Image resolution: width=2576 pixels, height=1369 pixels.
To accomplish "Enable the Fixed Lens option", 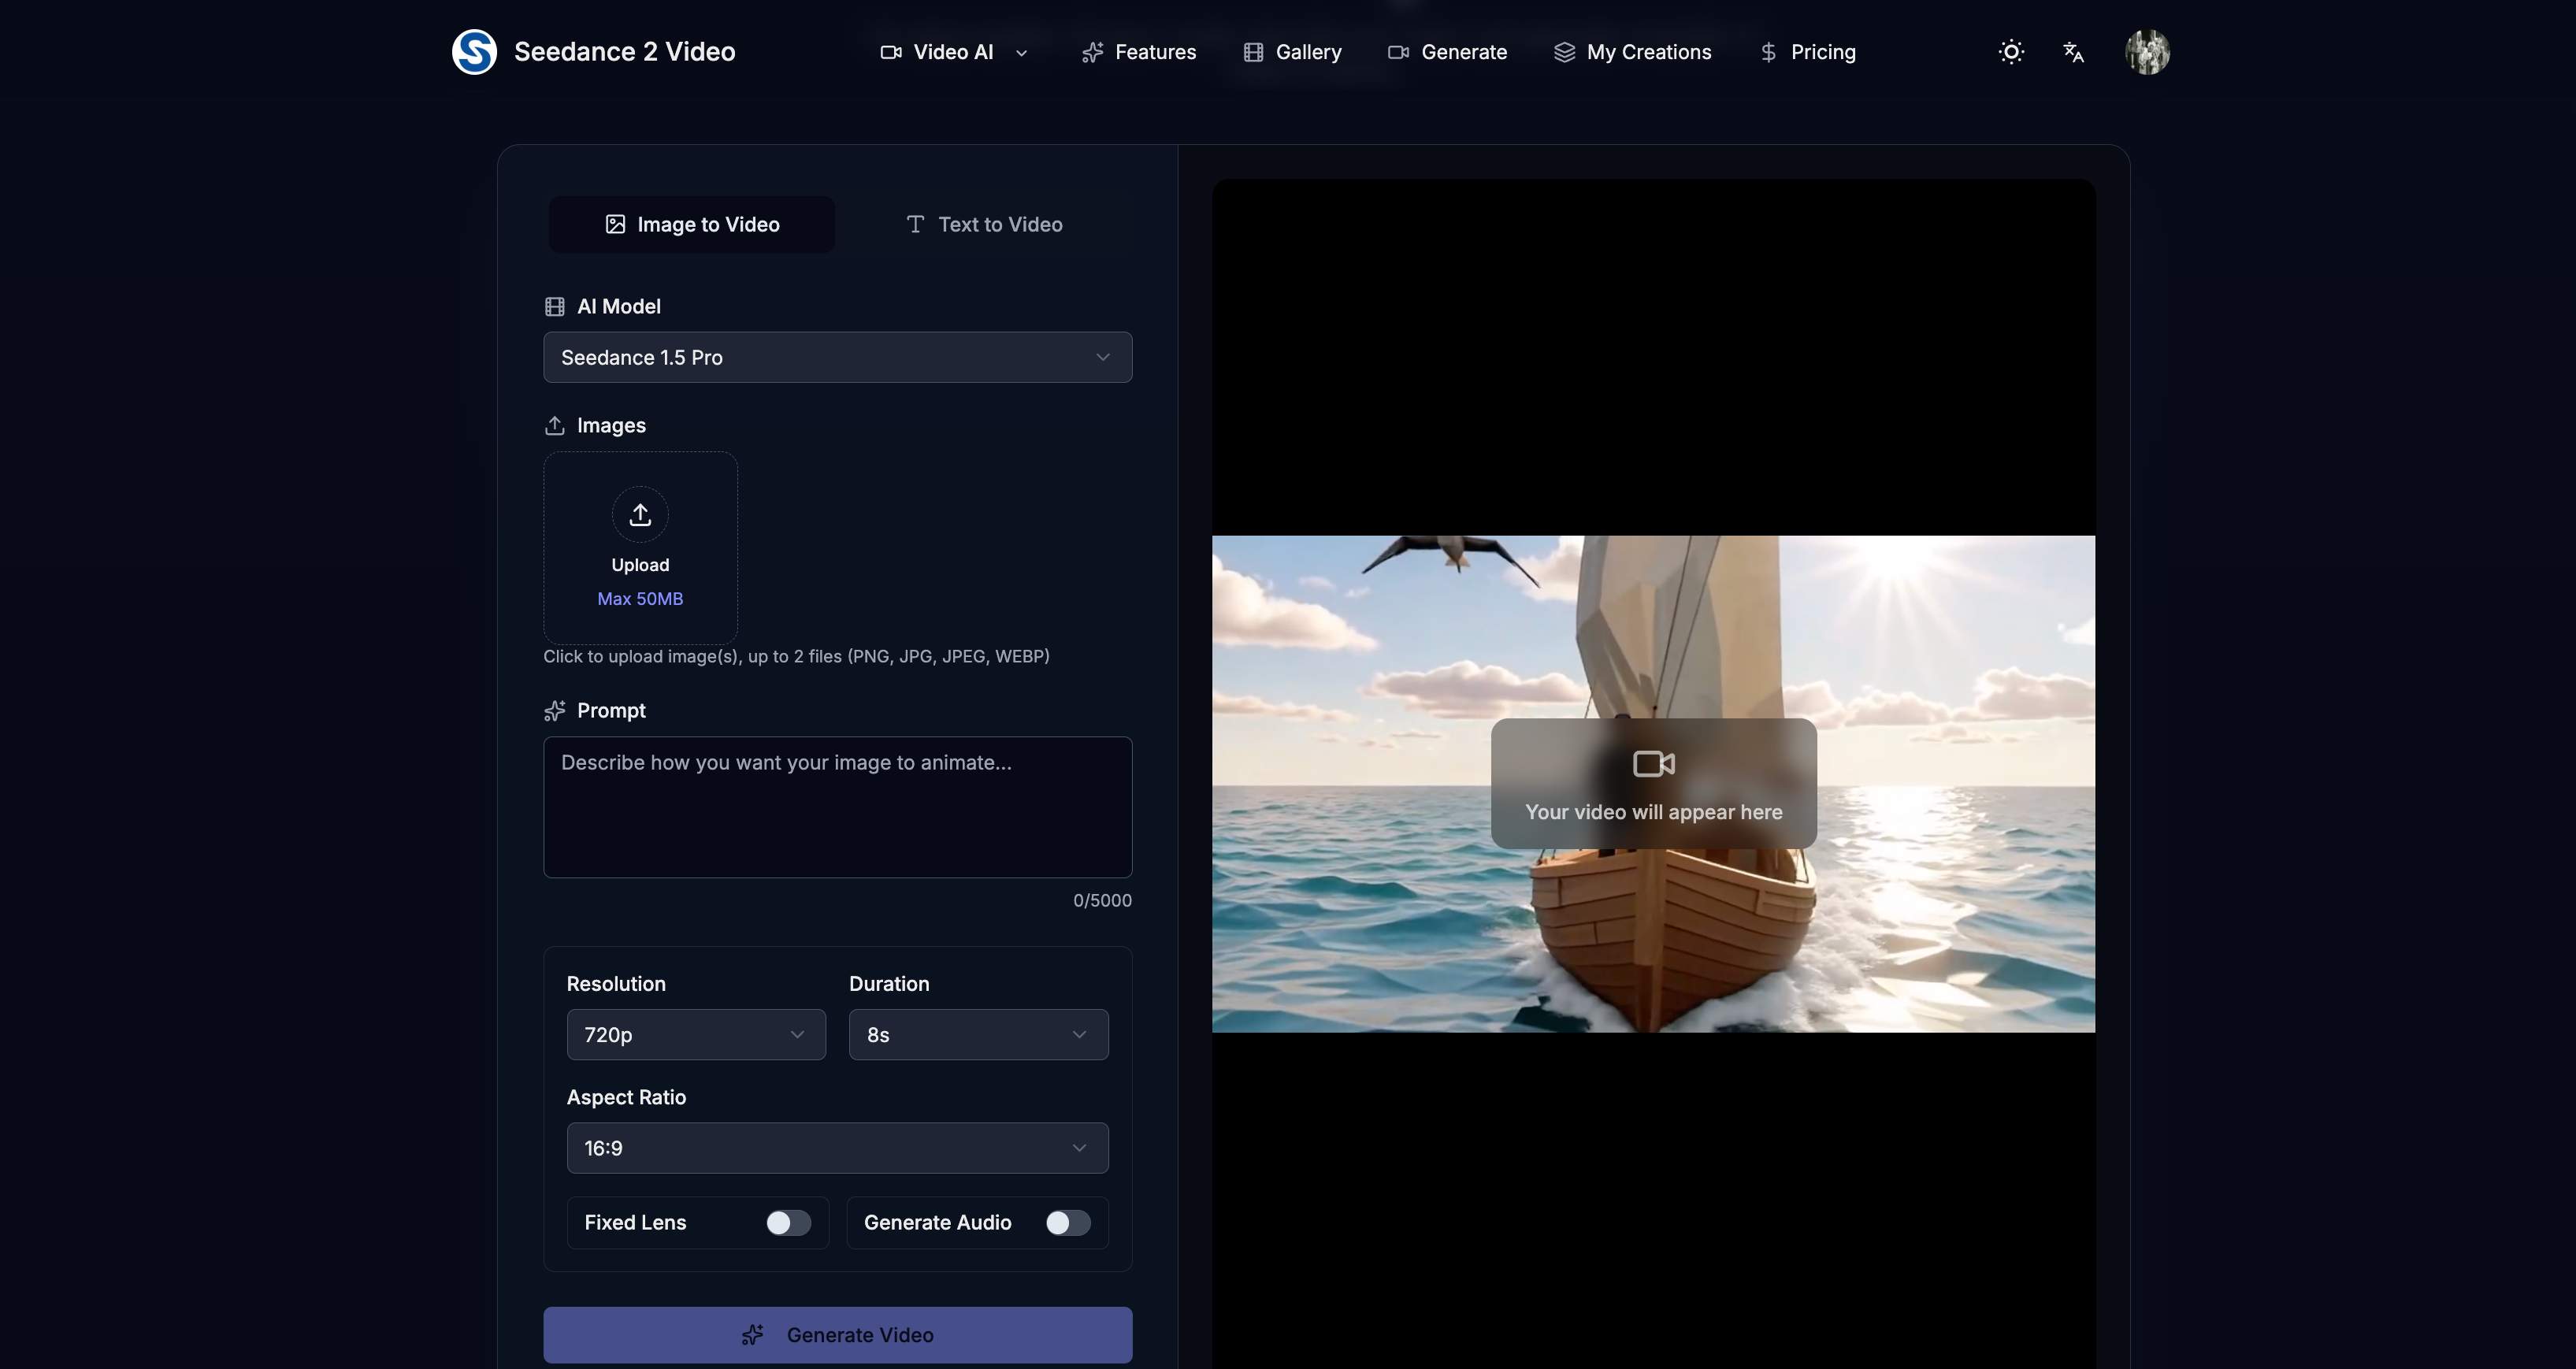I will pos(788,1222).
